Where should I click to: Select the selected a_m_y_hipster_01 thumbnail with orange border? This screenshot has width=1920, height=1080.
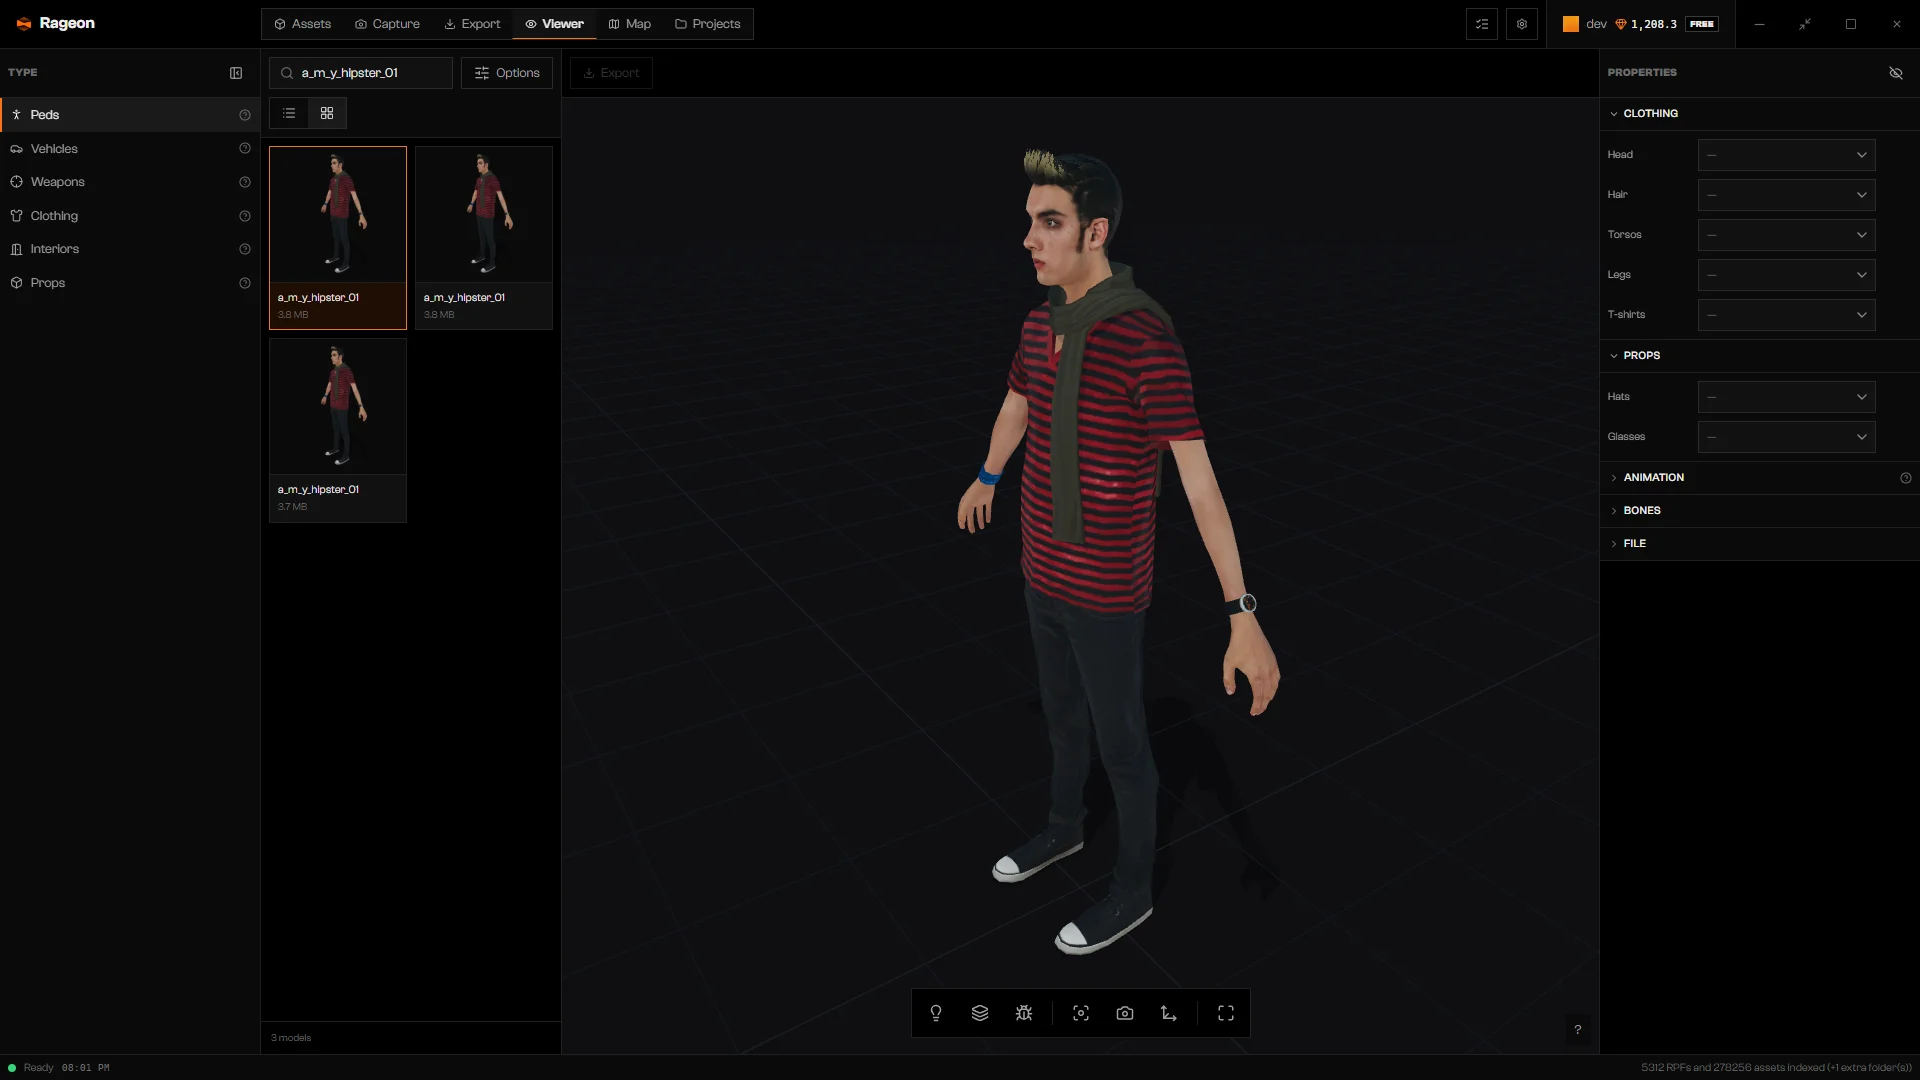point(338,238)
